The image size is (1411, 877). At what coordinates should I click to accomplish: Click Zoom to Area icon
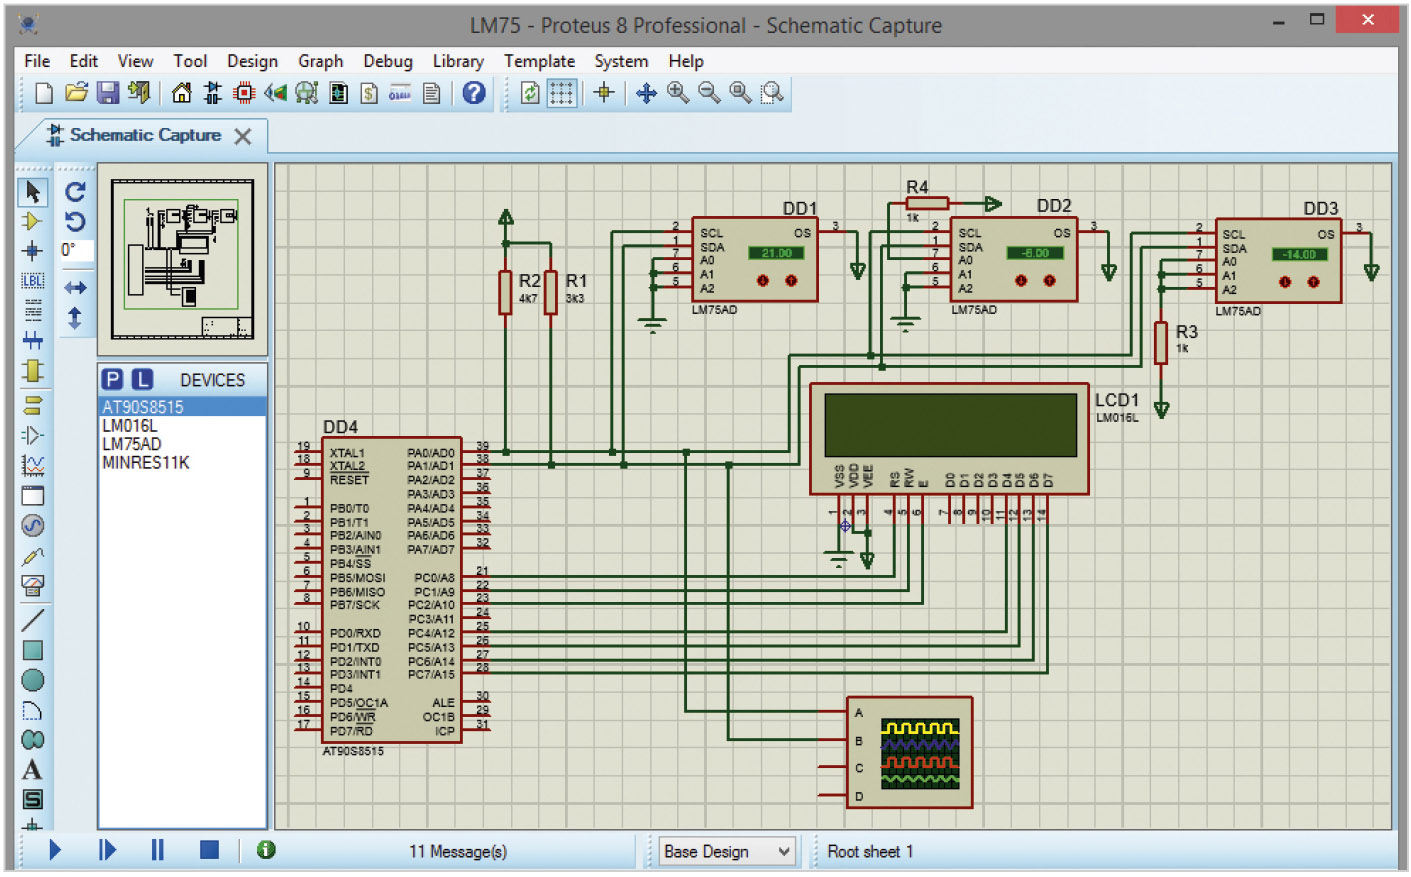[x=772, y=93]
